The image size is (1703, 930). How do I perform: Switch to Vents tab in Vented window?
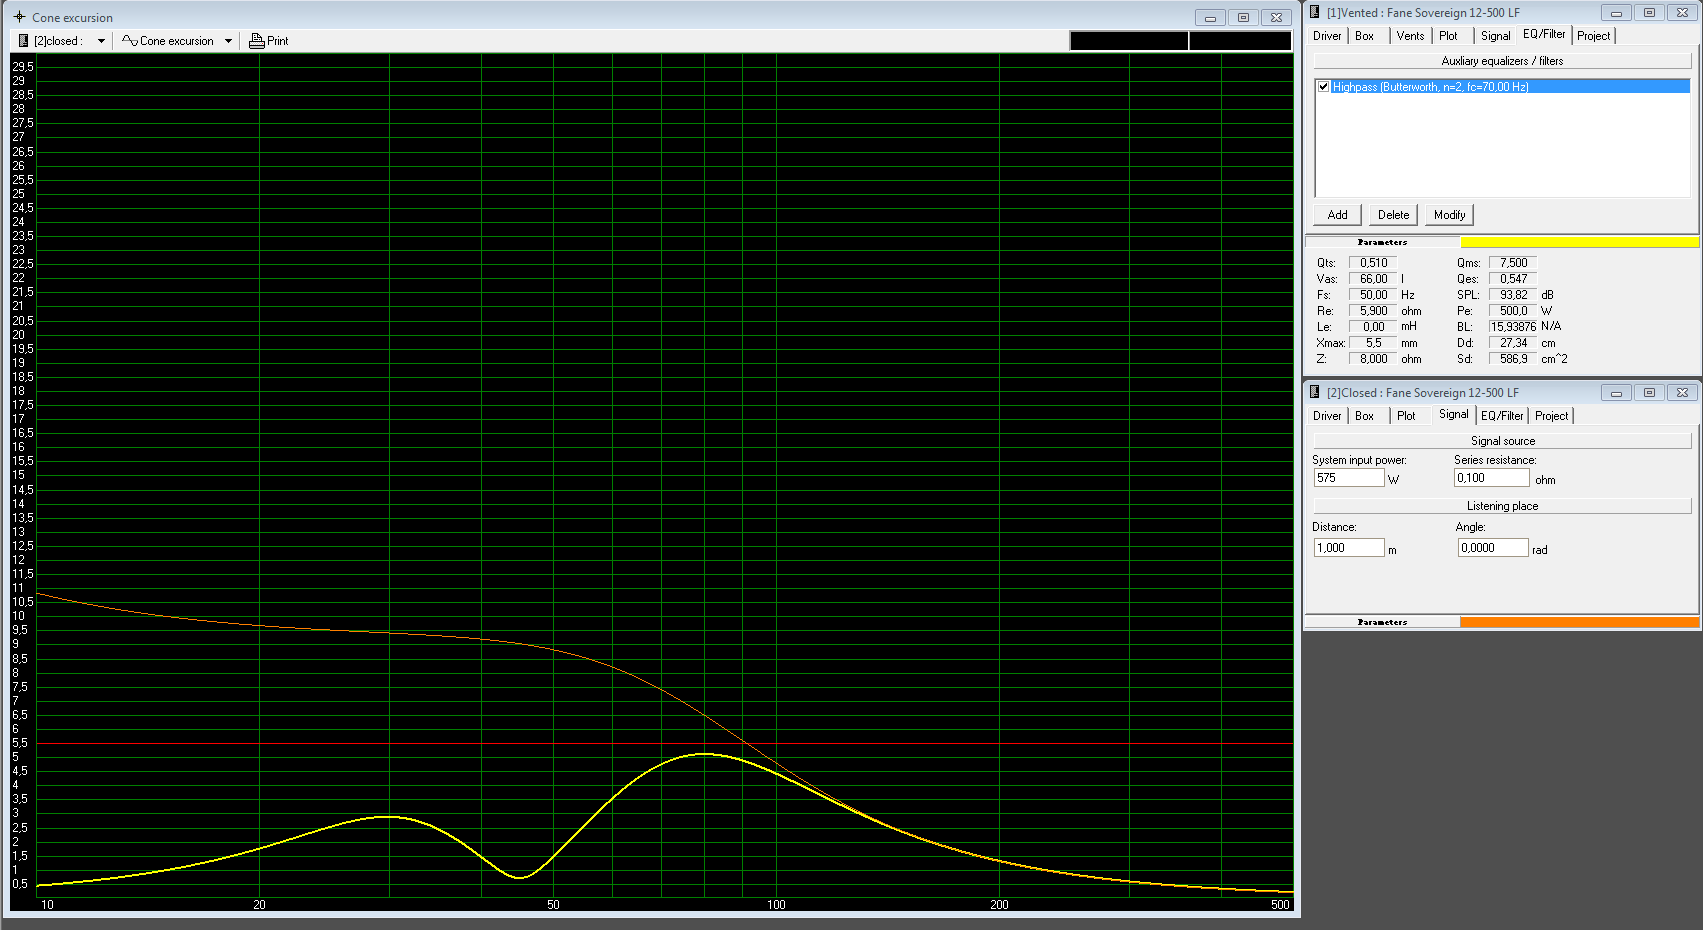1410,36
